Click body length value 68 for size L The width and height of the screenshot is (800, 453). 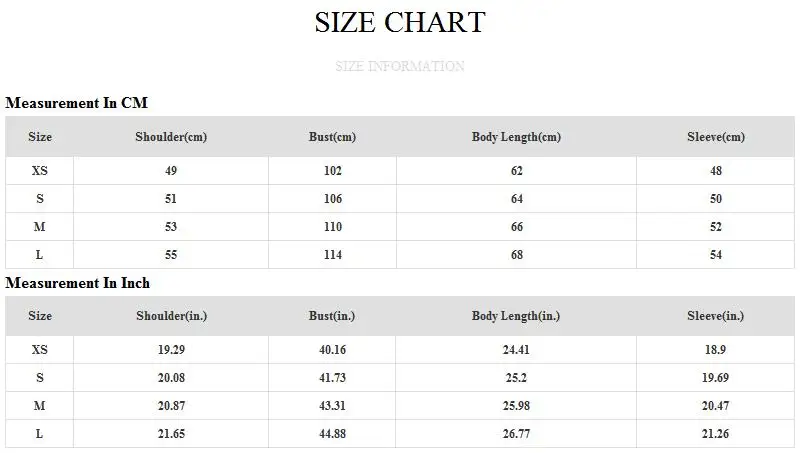[x=517, y=255]
